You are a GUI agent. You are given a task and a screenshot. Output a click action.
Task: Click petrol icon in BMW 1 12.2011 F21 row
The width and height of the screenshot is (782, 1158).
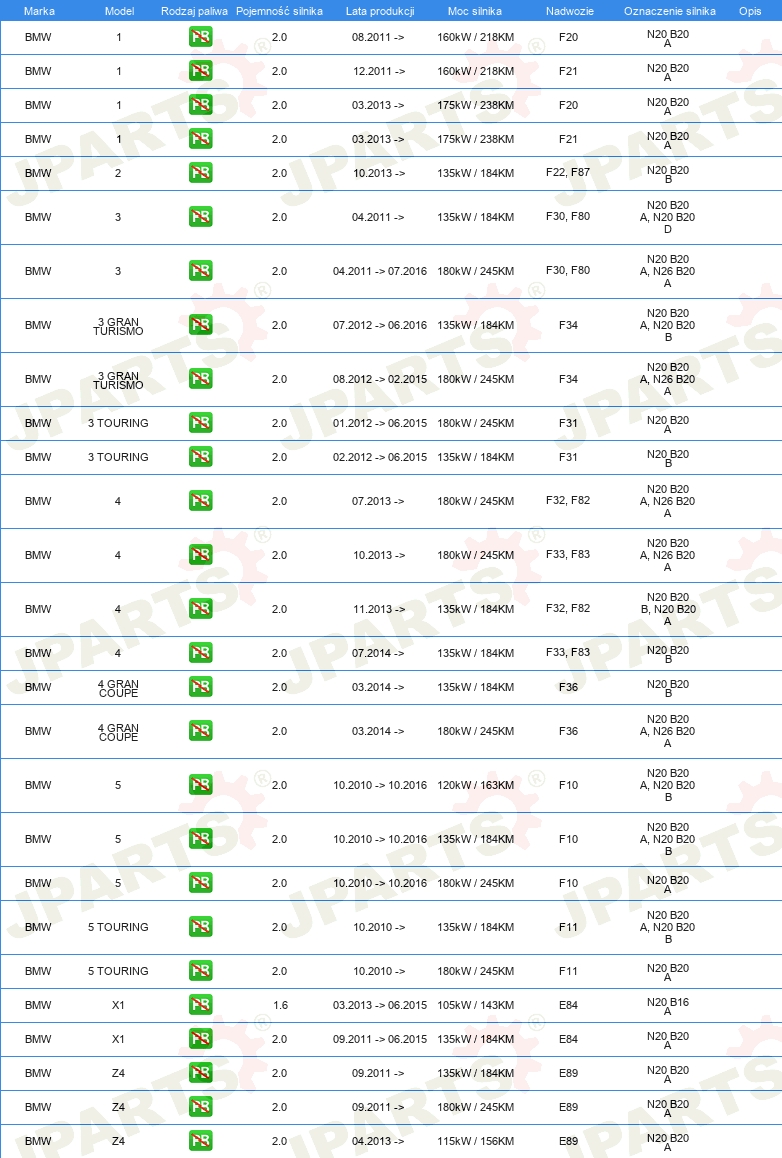[x=200, y=71]
